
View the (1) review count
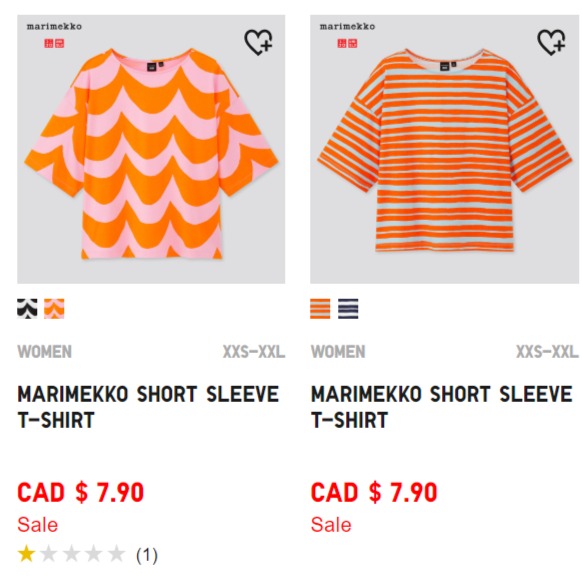[x=147, y=556]
